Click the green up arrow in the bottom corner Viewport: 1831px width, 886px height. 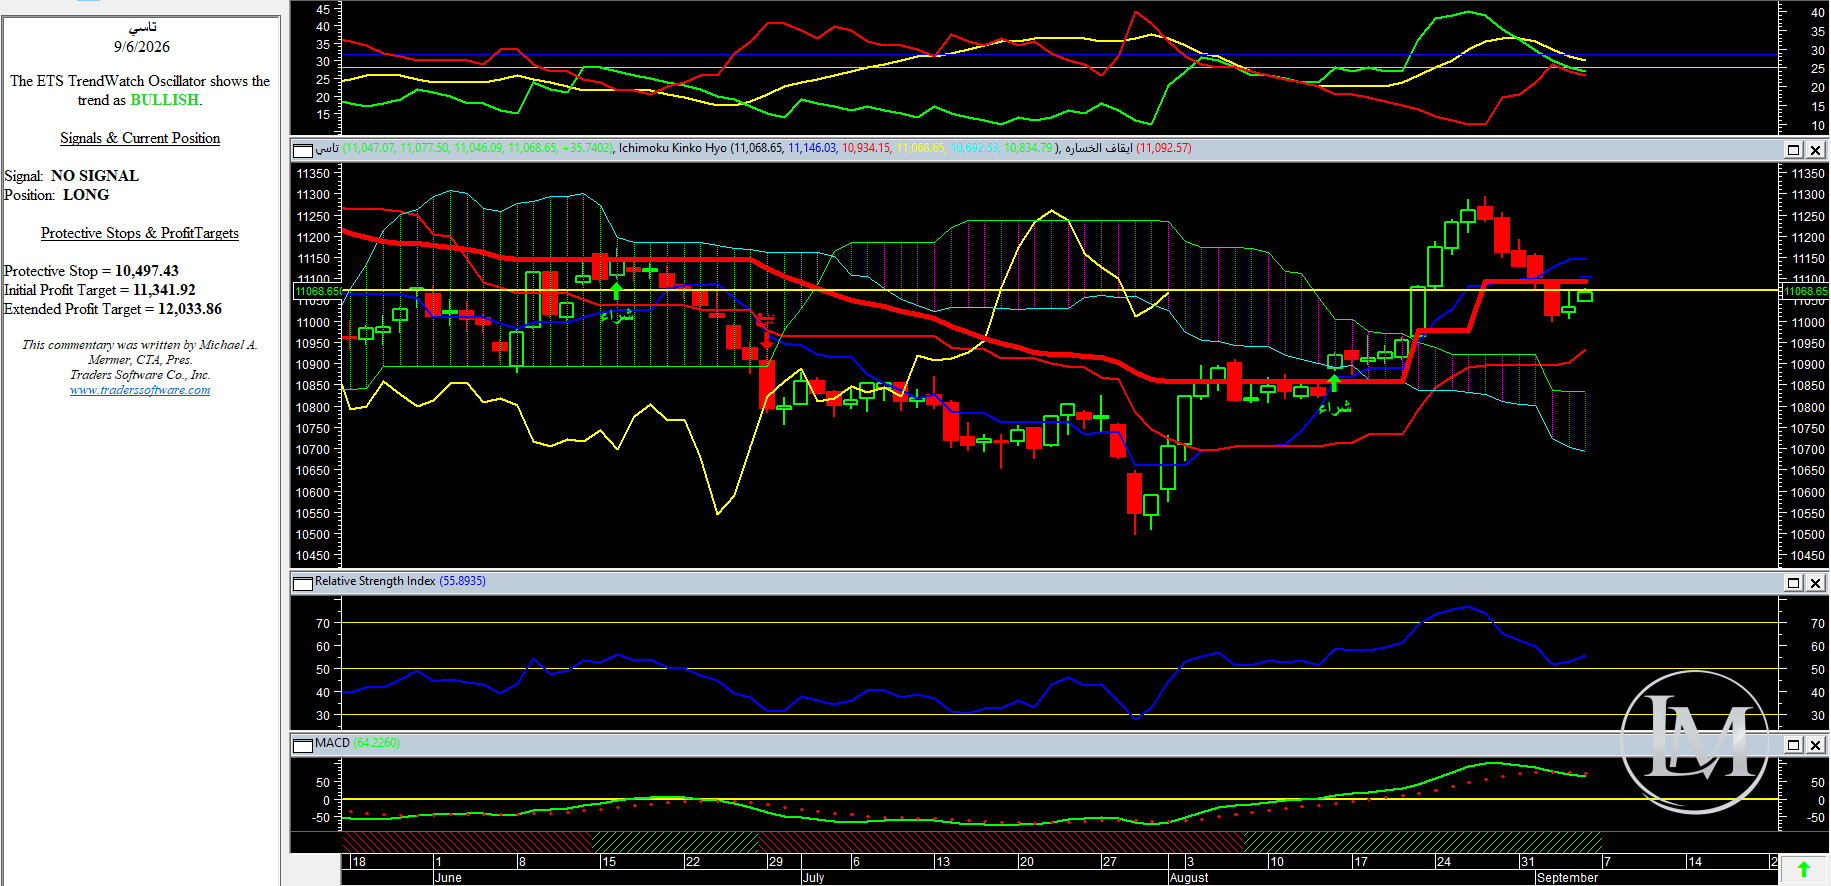[1803, 870]
